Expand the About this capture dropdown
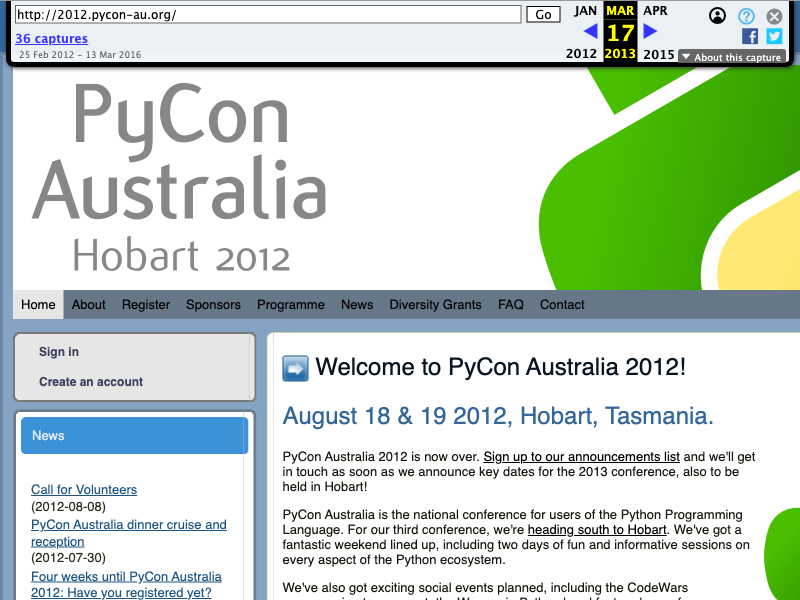 tap(732, 57)
